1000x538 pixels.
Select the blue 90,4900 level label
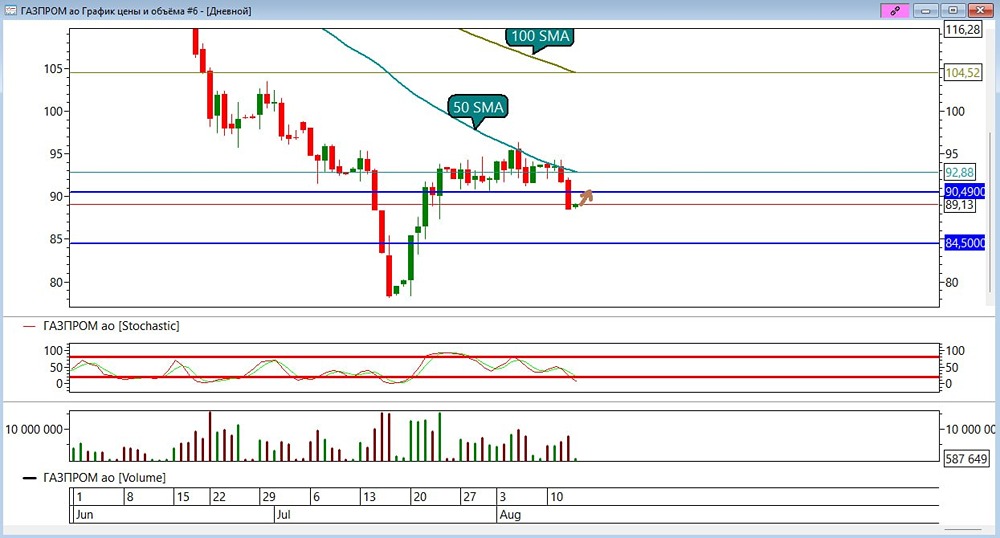click(964, 192)
